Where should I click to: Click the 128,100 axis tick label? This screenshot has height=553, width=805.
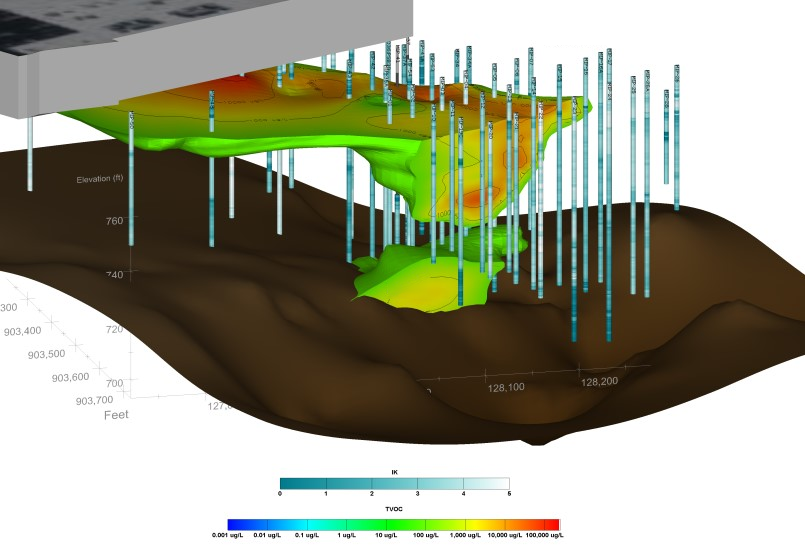tap(505, 387)
